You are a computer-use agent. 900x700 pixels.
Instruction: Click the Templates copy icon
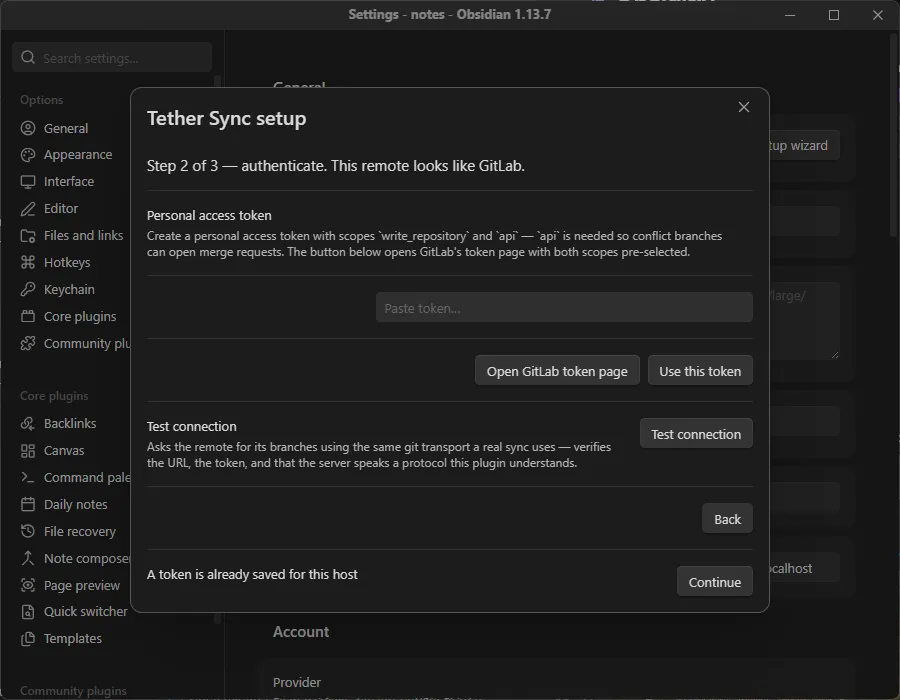coord(28,639)
